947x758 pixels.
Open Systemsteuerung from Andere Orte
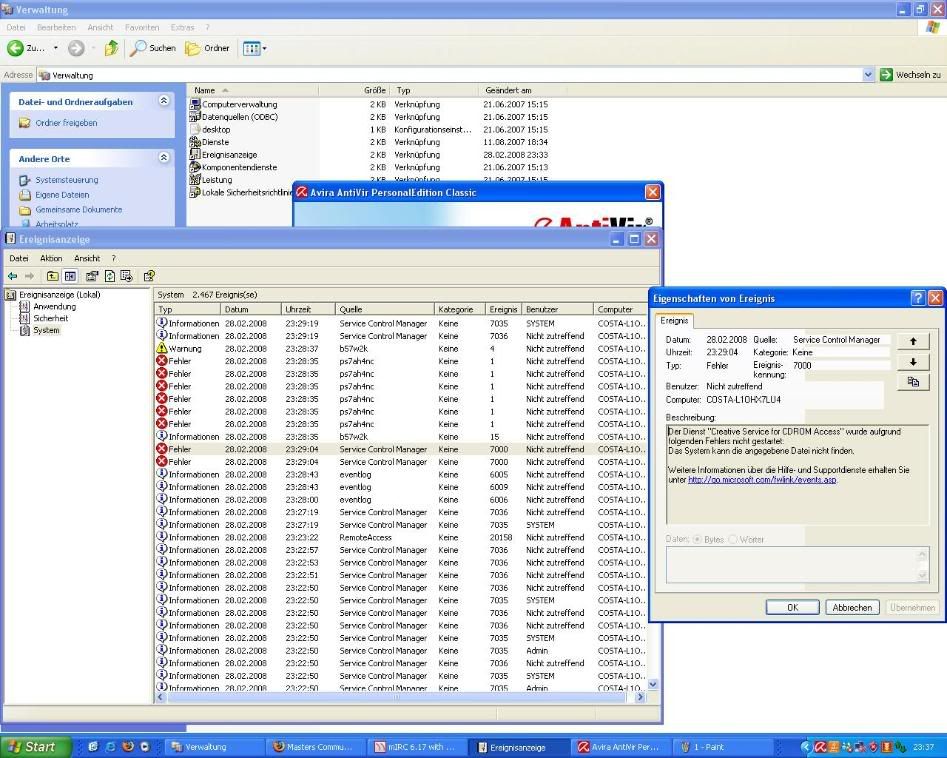(x=66, y=180)
